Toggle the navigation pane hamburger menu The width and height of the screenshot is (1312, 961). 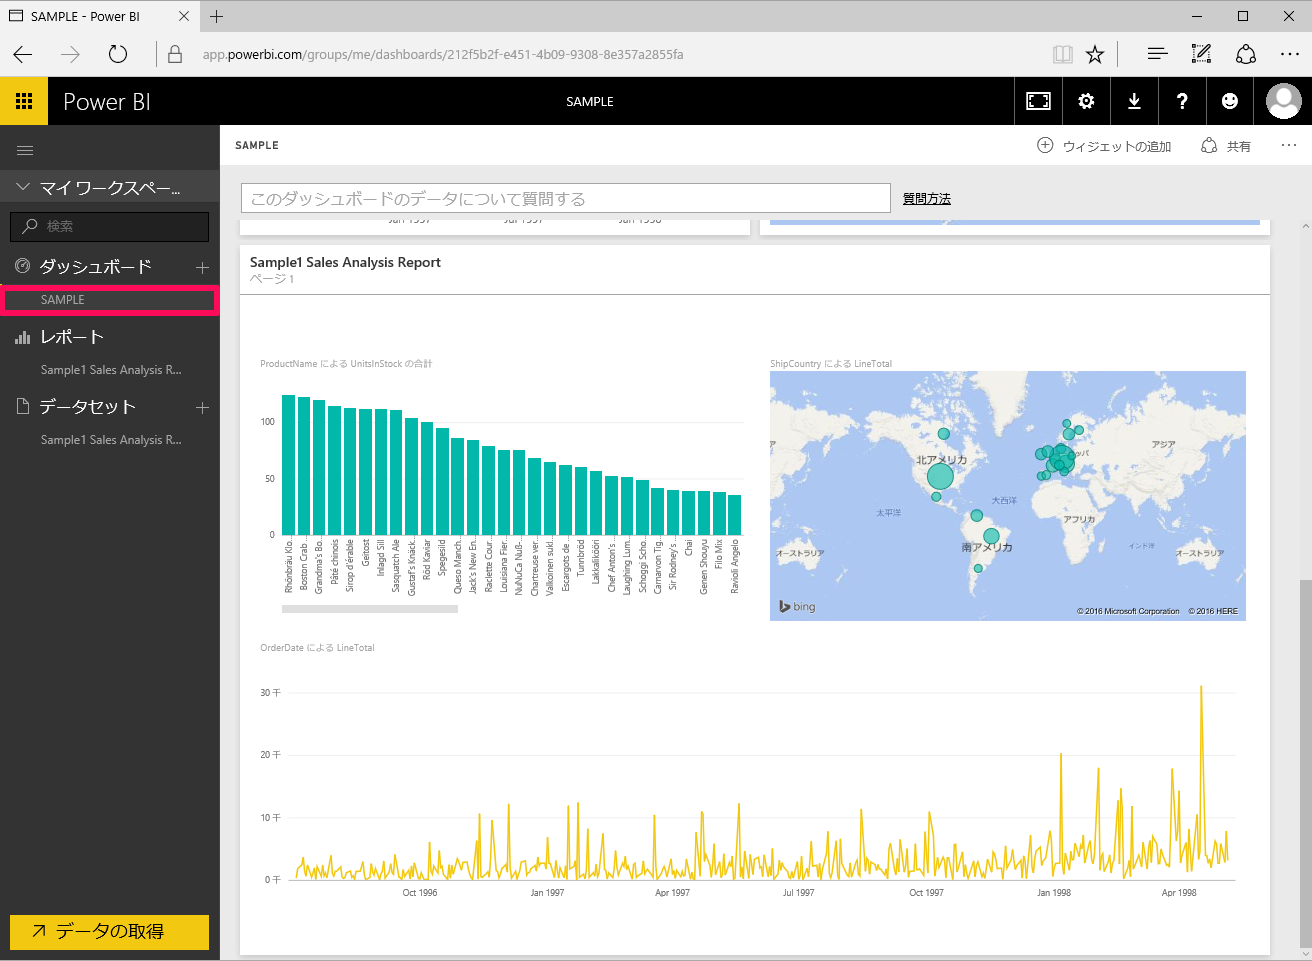(x=25, y=150)
